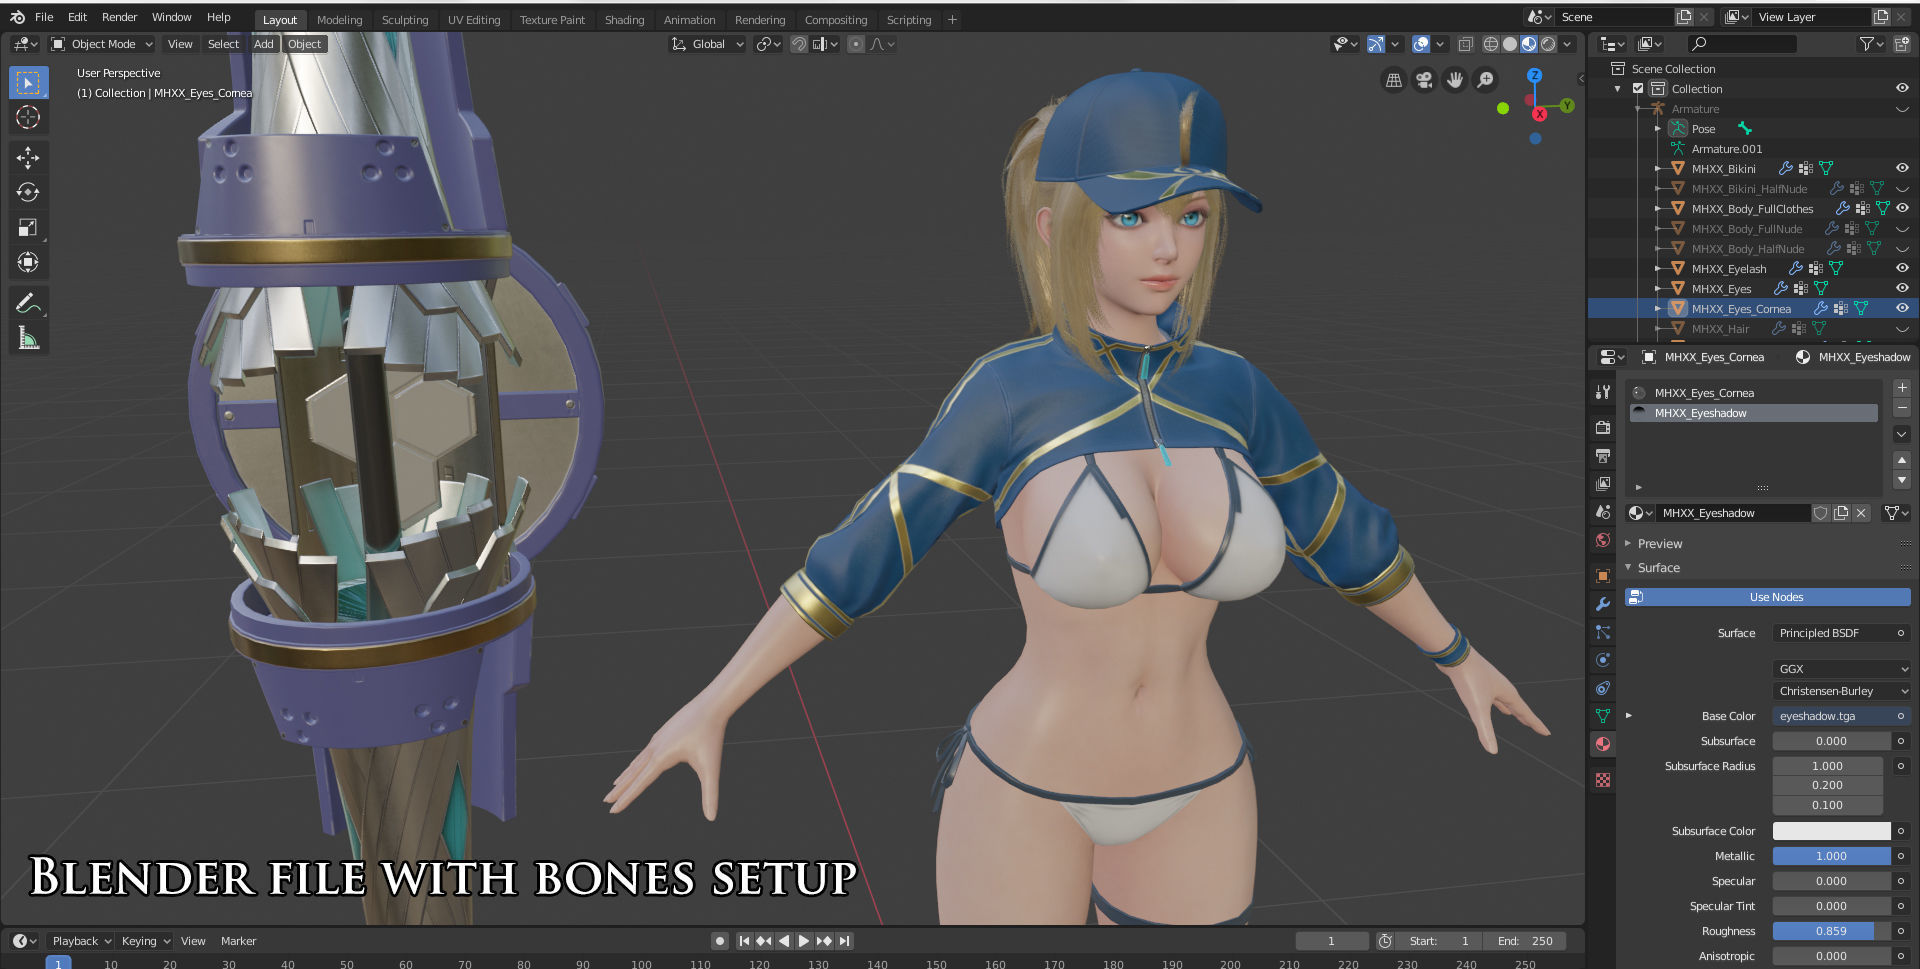The image size is (1920, 969).
Task: Switch to camera view icon
Action: [1424, 80]
